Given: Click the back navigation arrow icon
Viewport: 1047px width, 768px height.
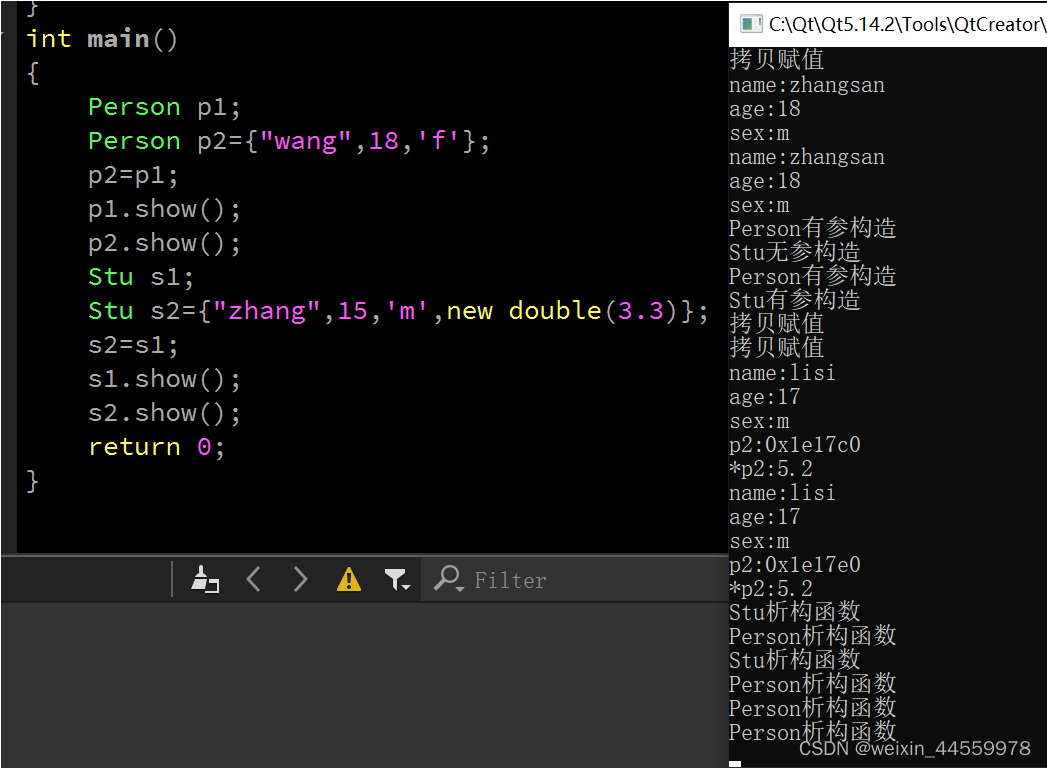Looking at the screenshot, I should 253,579.
